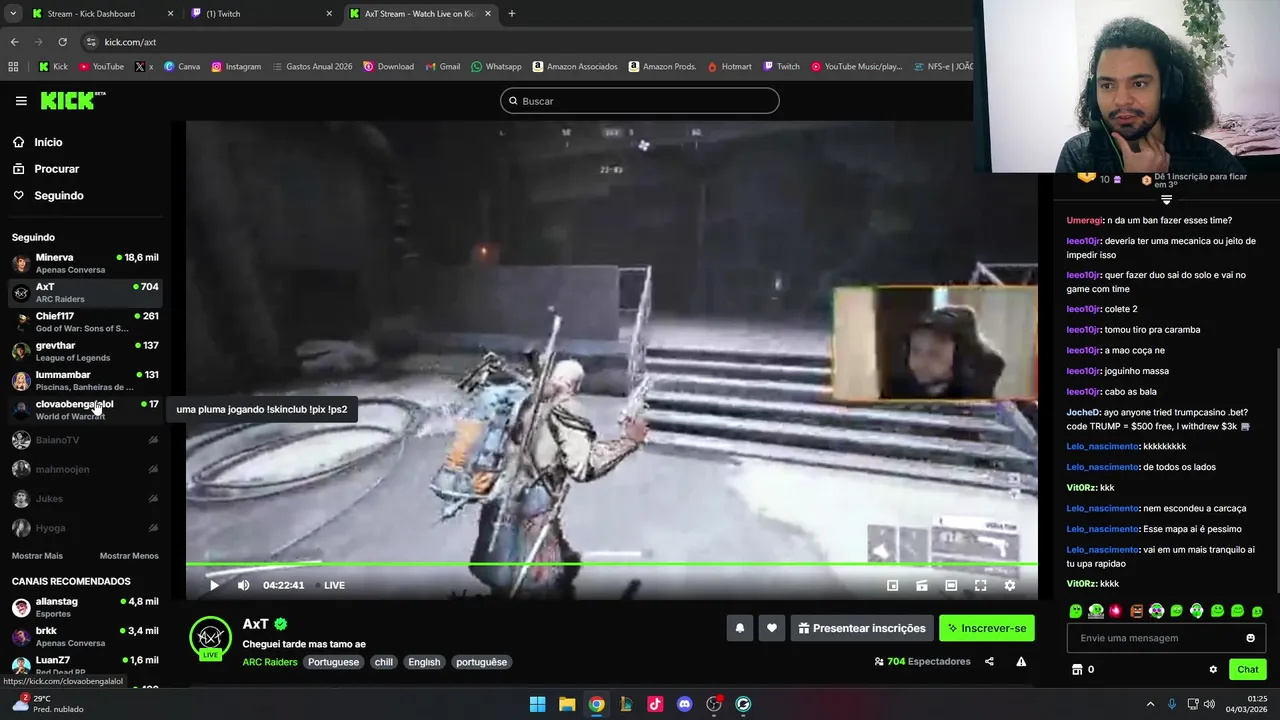Open Minerva channel in following list
The image size is (1280, 720).
85,263
